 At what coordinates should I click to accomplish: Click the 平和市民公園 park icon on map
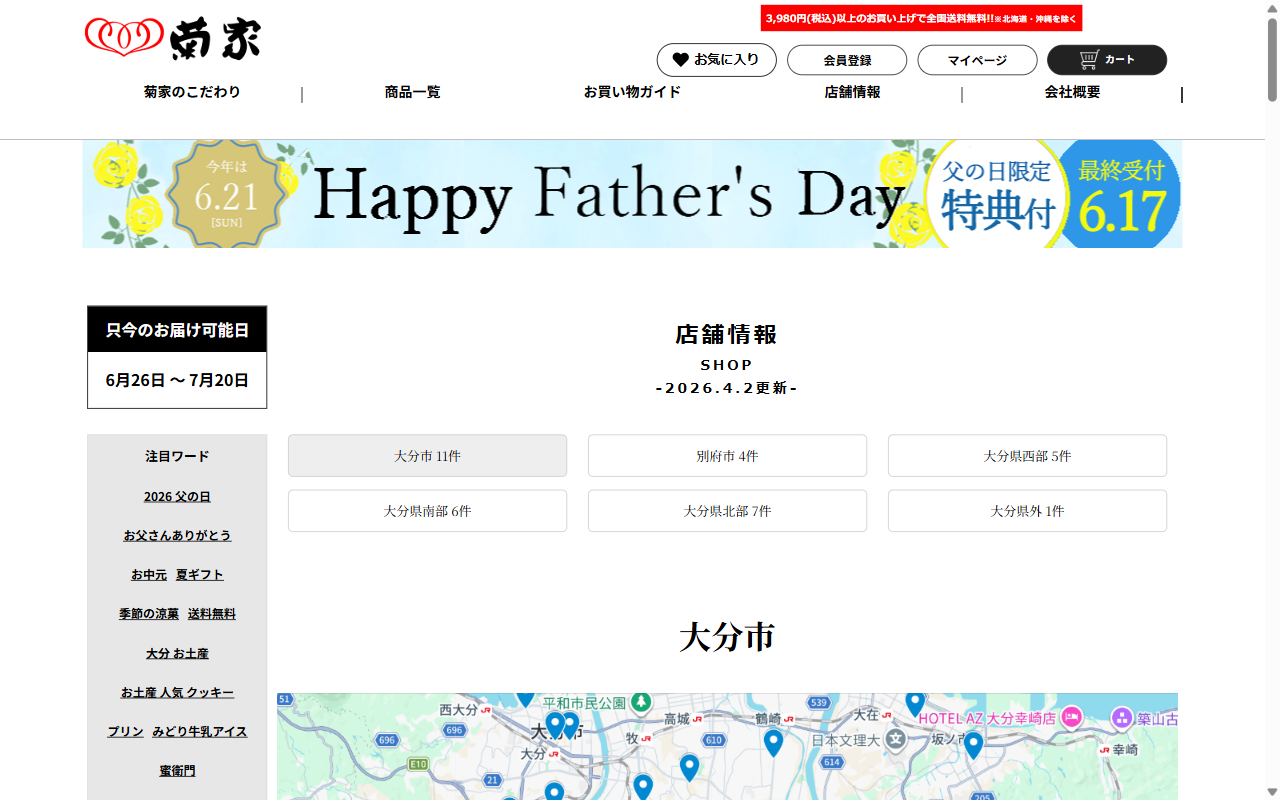click(642, 702)
